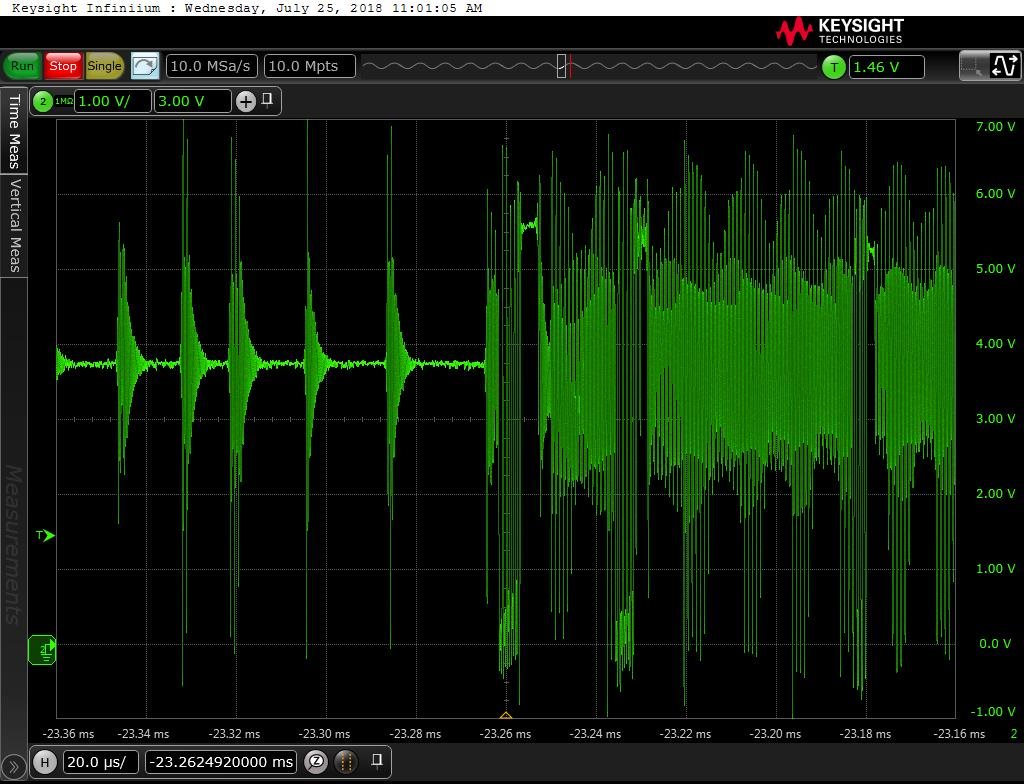Trigger a Single acquisition
The image size is (1024, 784).
[x=104, y=66]
